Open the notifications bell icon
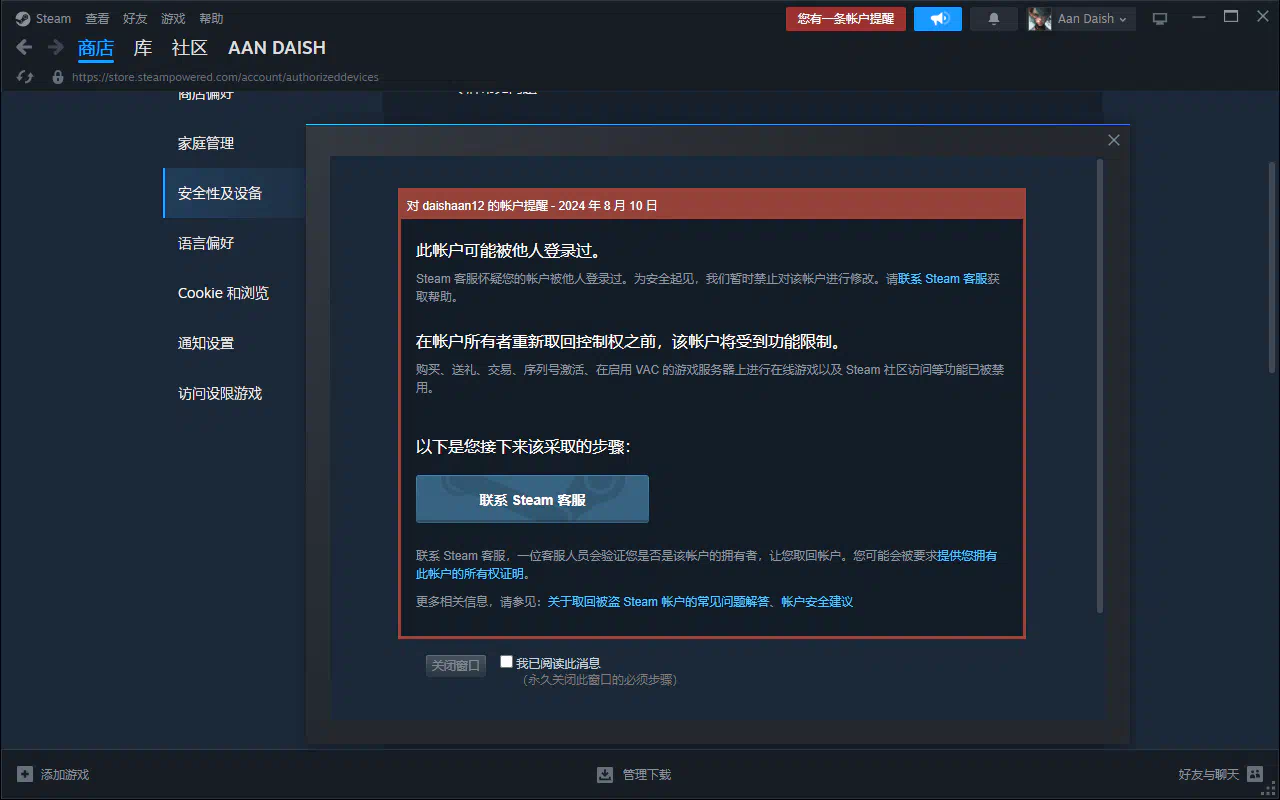This screenshot has width=1280, height=800. tap(994, 19)
